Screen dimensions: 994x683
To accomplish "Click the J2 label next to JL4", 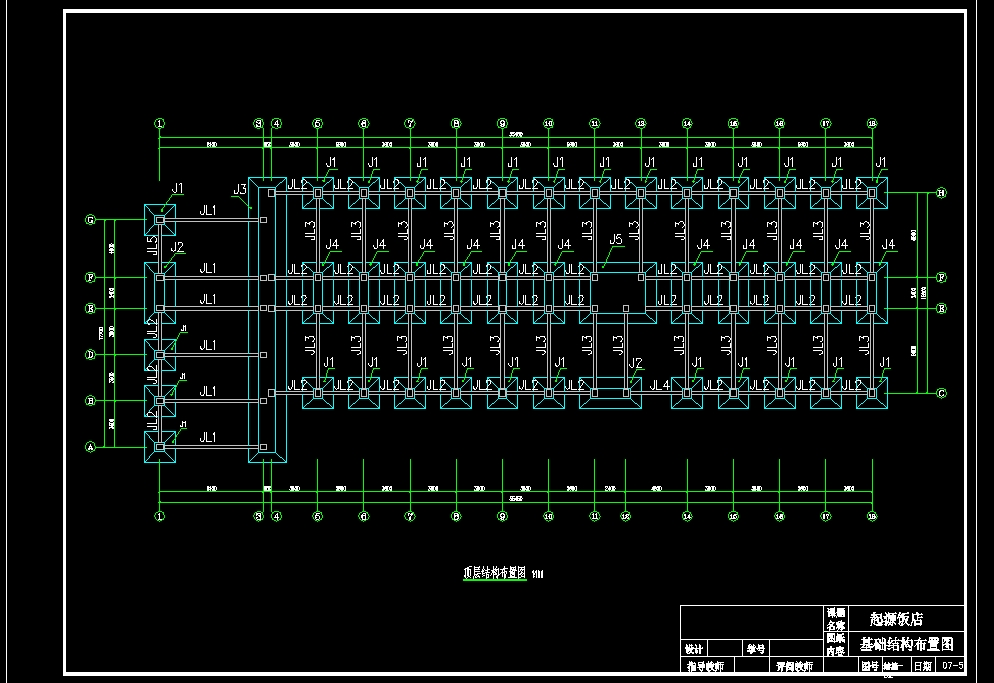I will [635, 363].
